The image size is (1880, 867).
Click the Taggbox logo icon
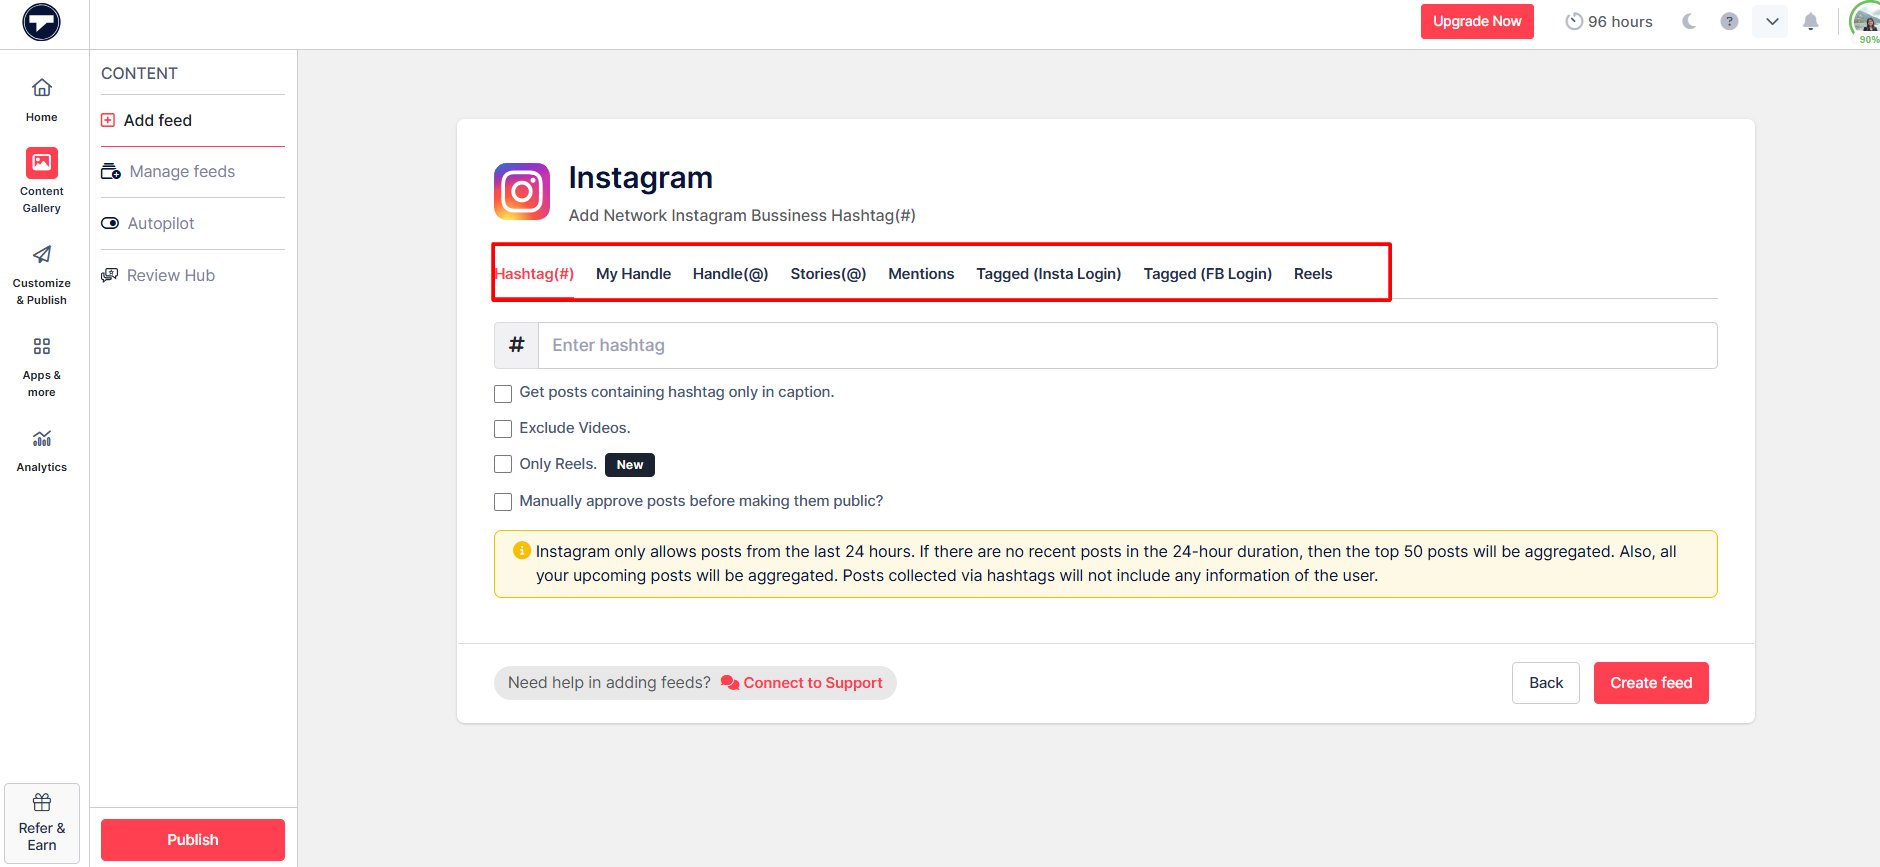[41, 22]
